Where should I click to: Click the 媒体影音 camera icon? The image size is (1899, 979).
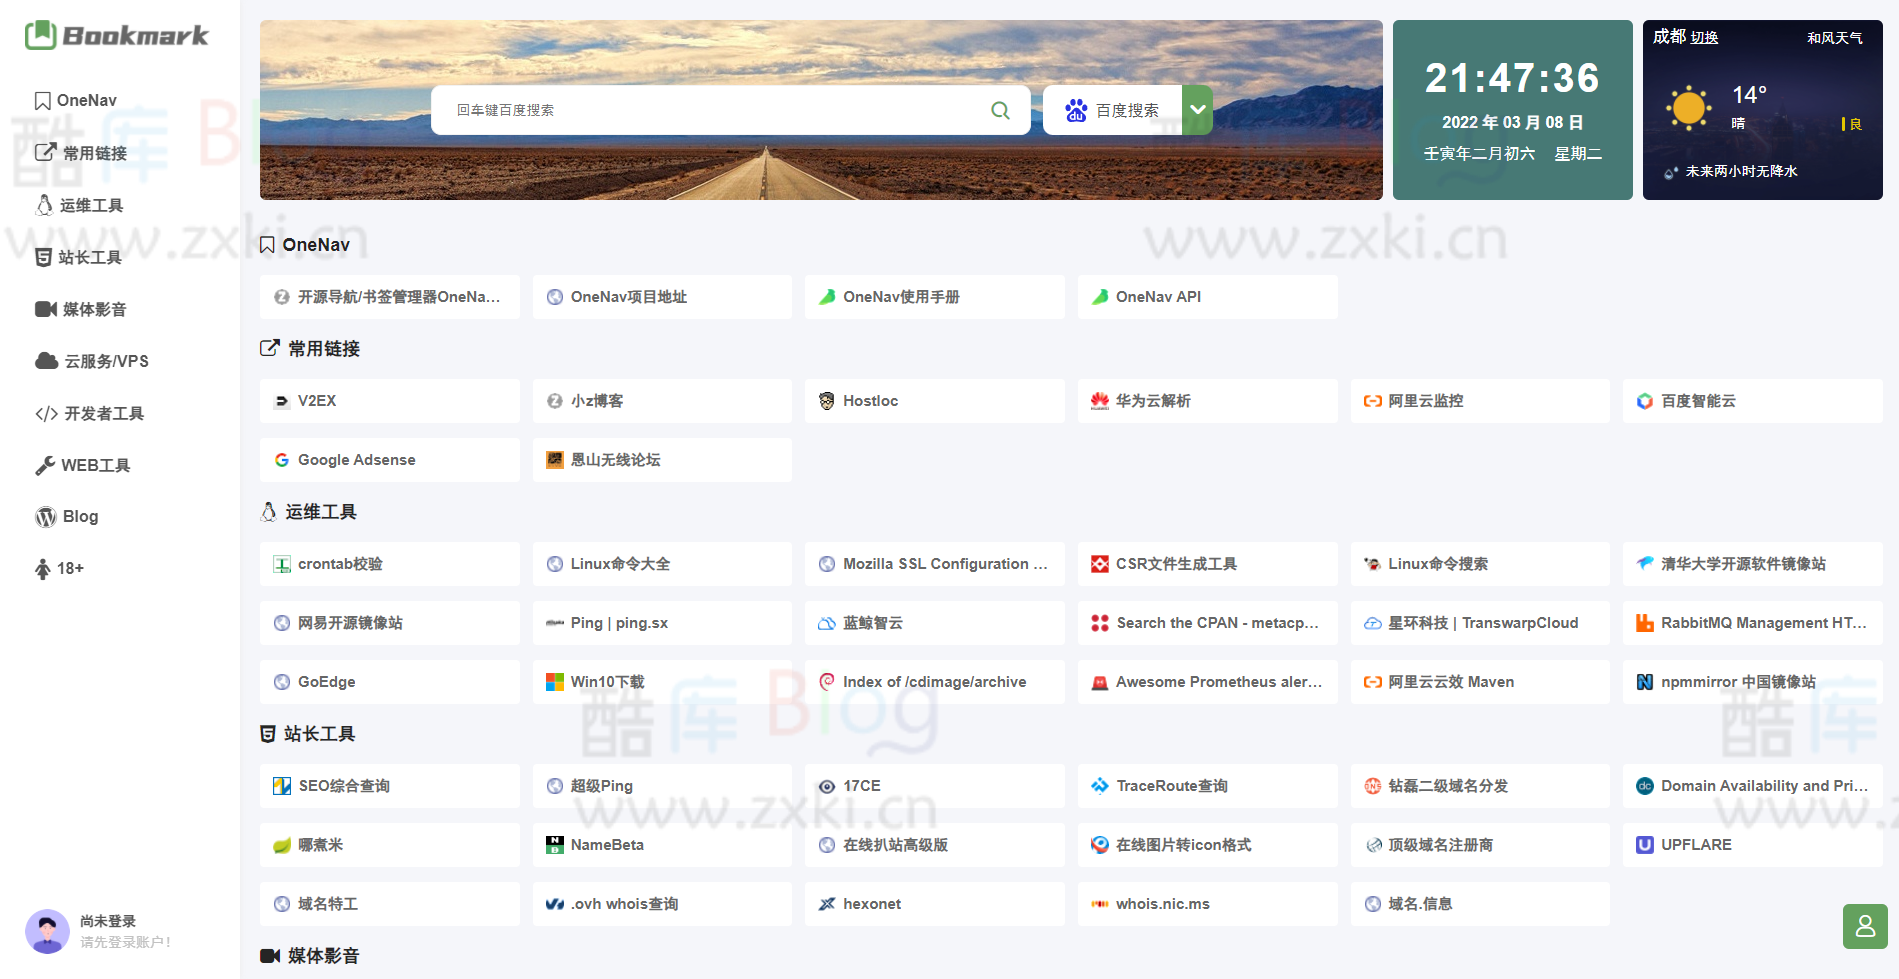tap(44, 309)
